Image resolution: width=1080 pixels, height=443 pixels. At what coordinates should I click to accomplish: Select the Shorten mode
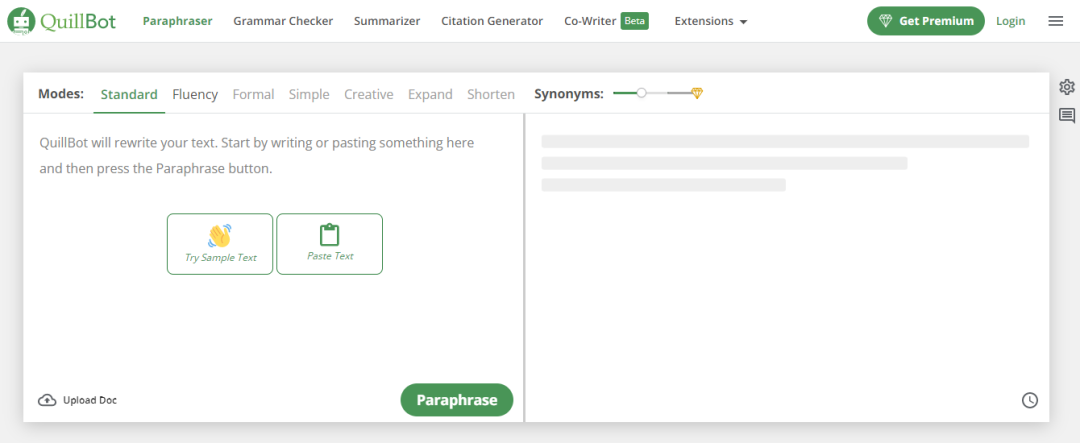491,94
